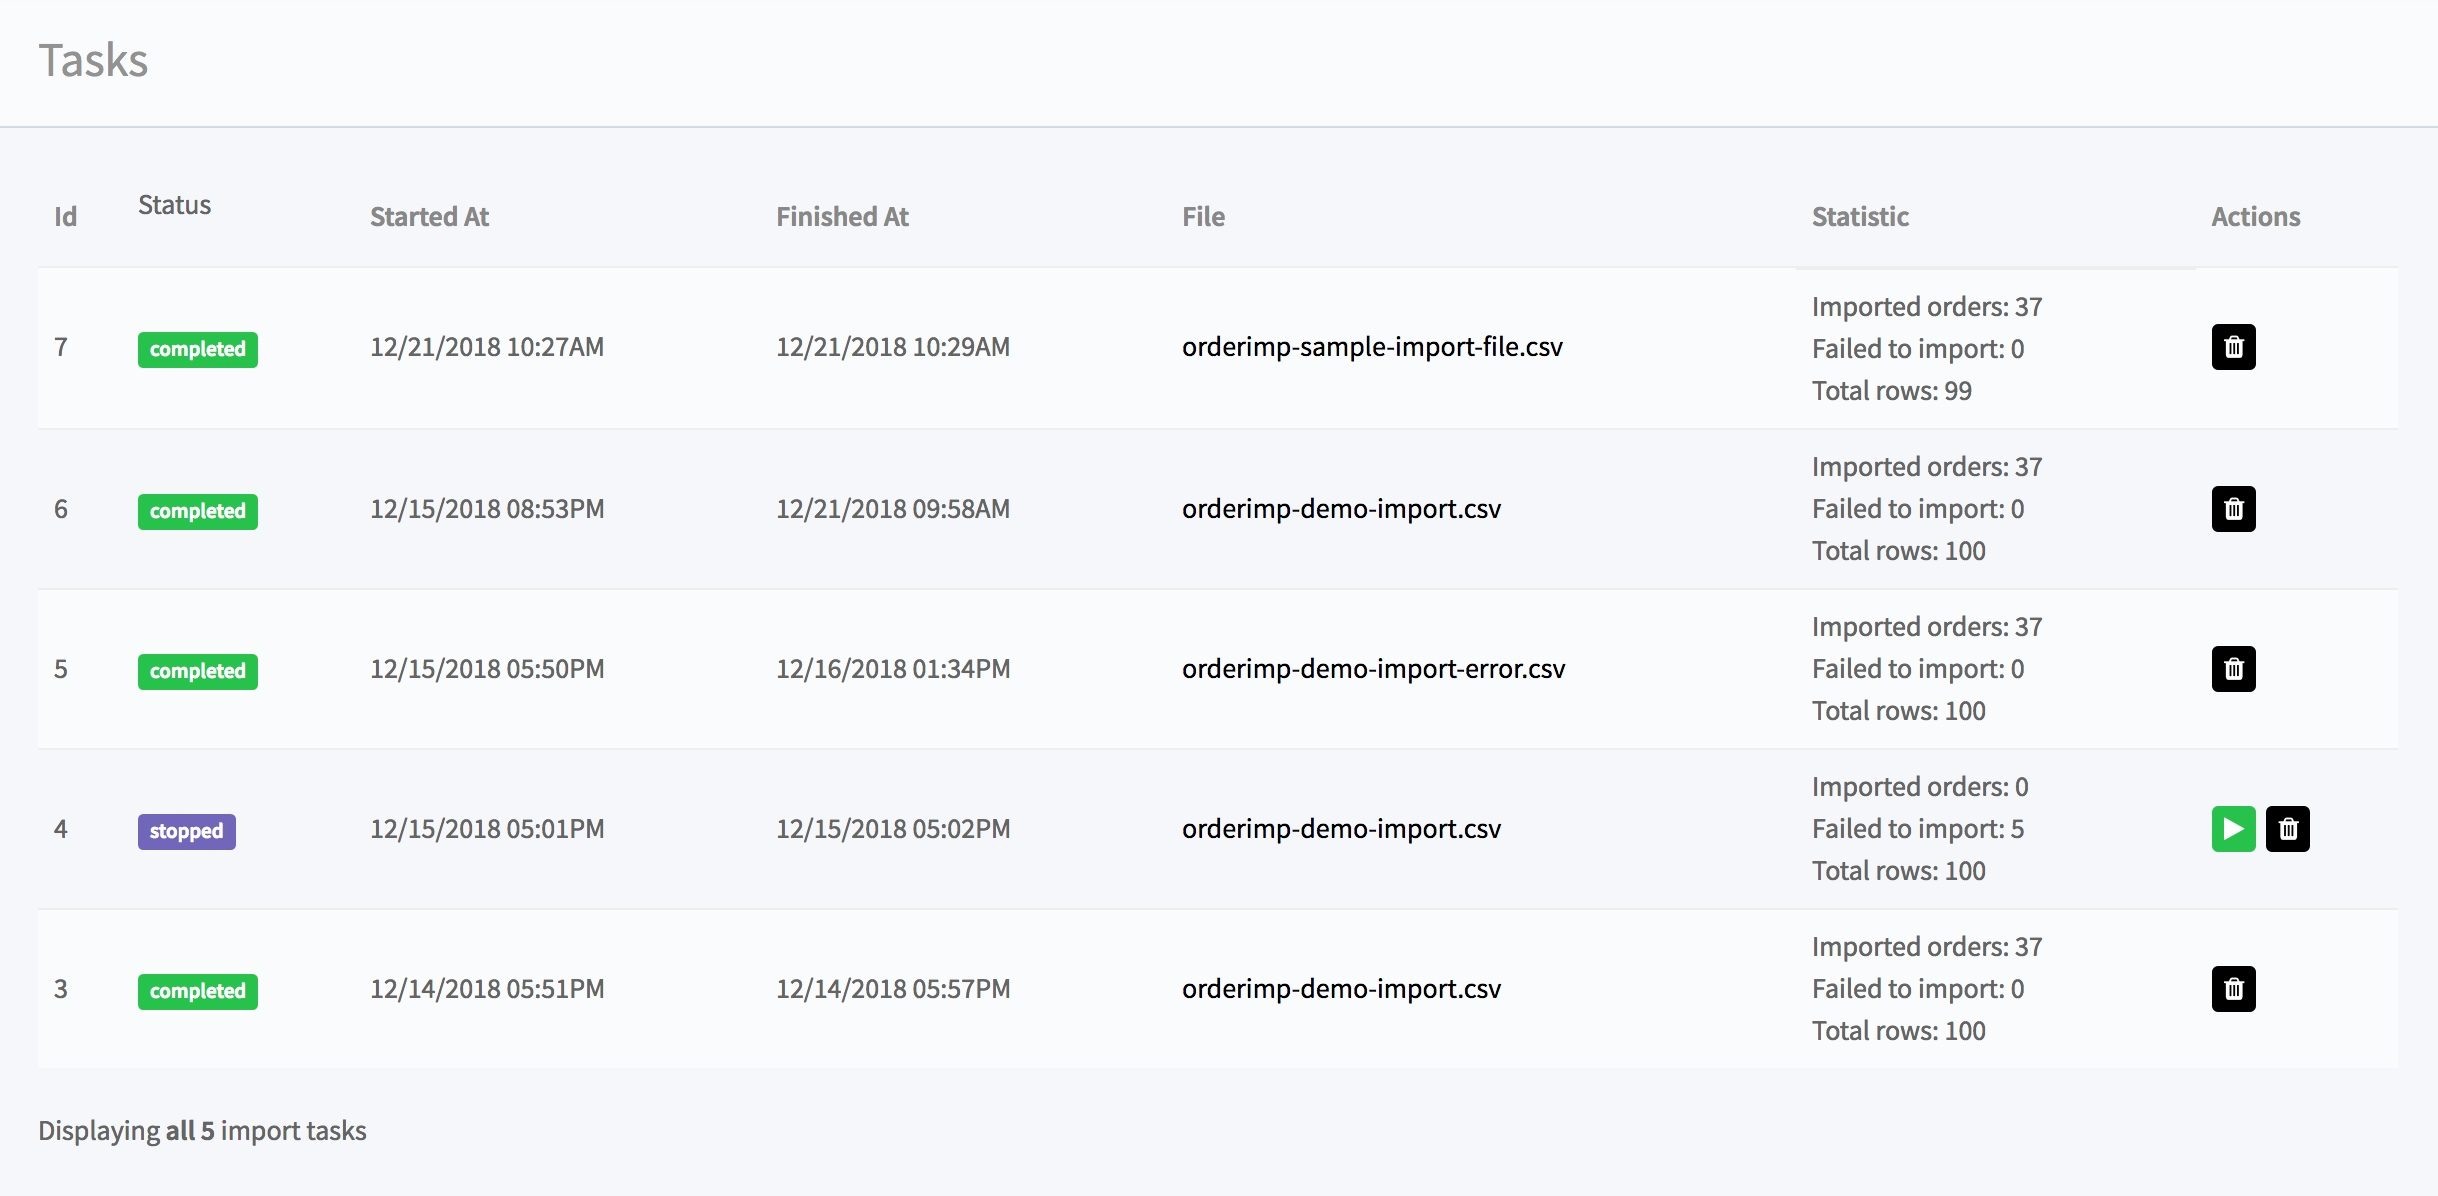Resume stopped task 4 with green play button
Viewport: 2438px width, 1196px height.
click(2233, 829)
